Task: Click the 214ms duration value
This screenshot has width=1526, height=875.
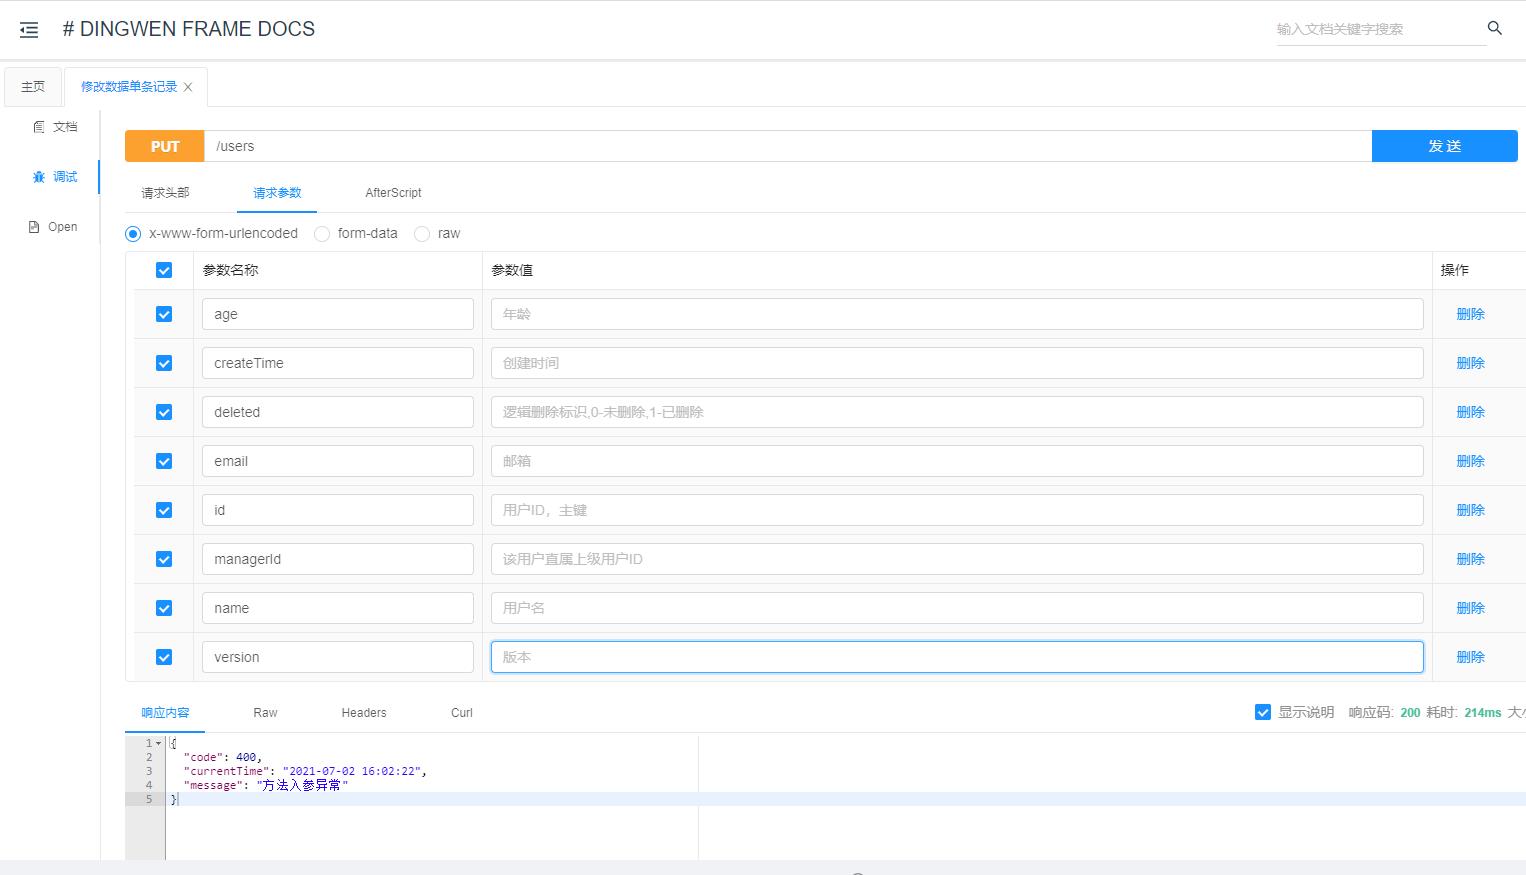Action: (x=1483, y=713)
